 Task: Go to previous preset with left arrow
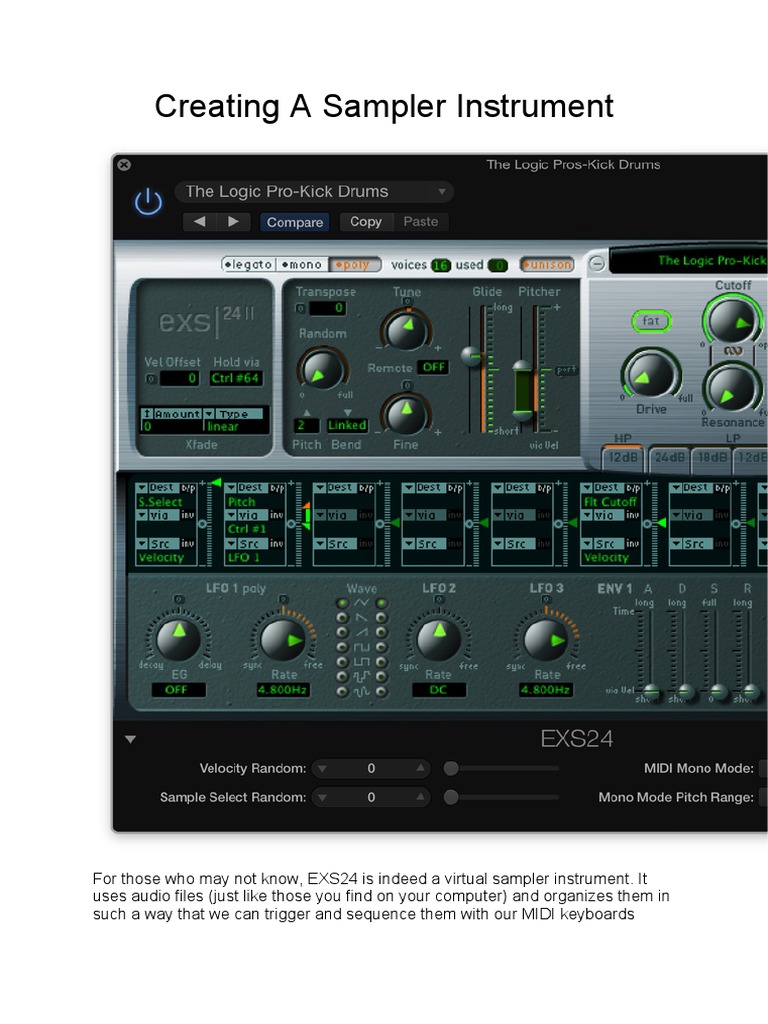pos(200,222)
